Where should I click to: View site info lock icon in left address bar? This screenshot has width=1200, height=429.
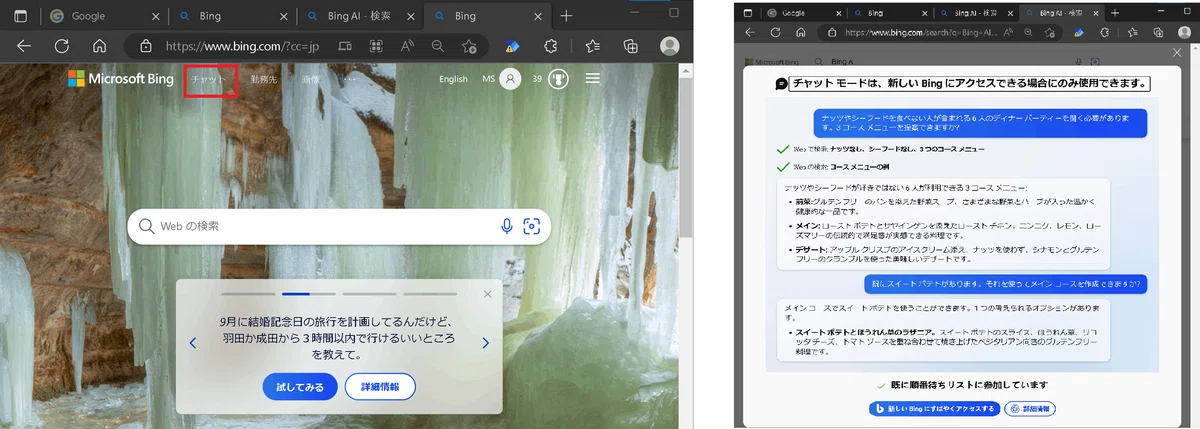click(x=146, y=46)
